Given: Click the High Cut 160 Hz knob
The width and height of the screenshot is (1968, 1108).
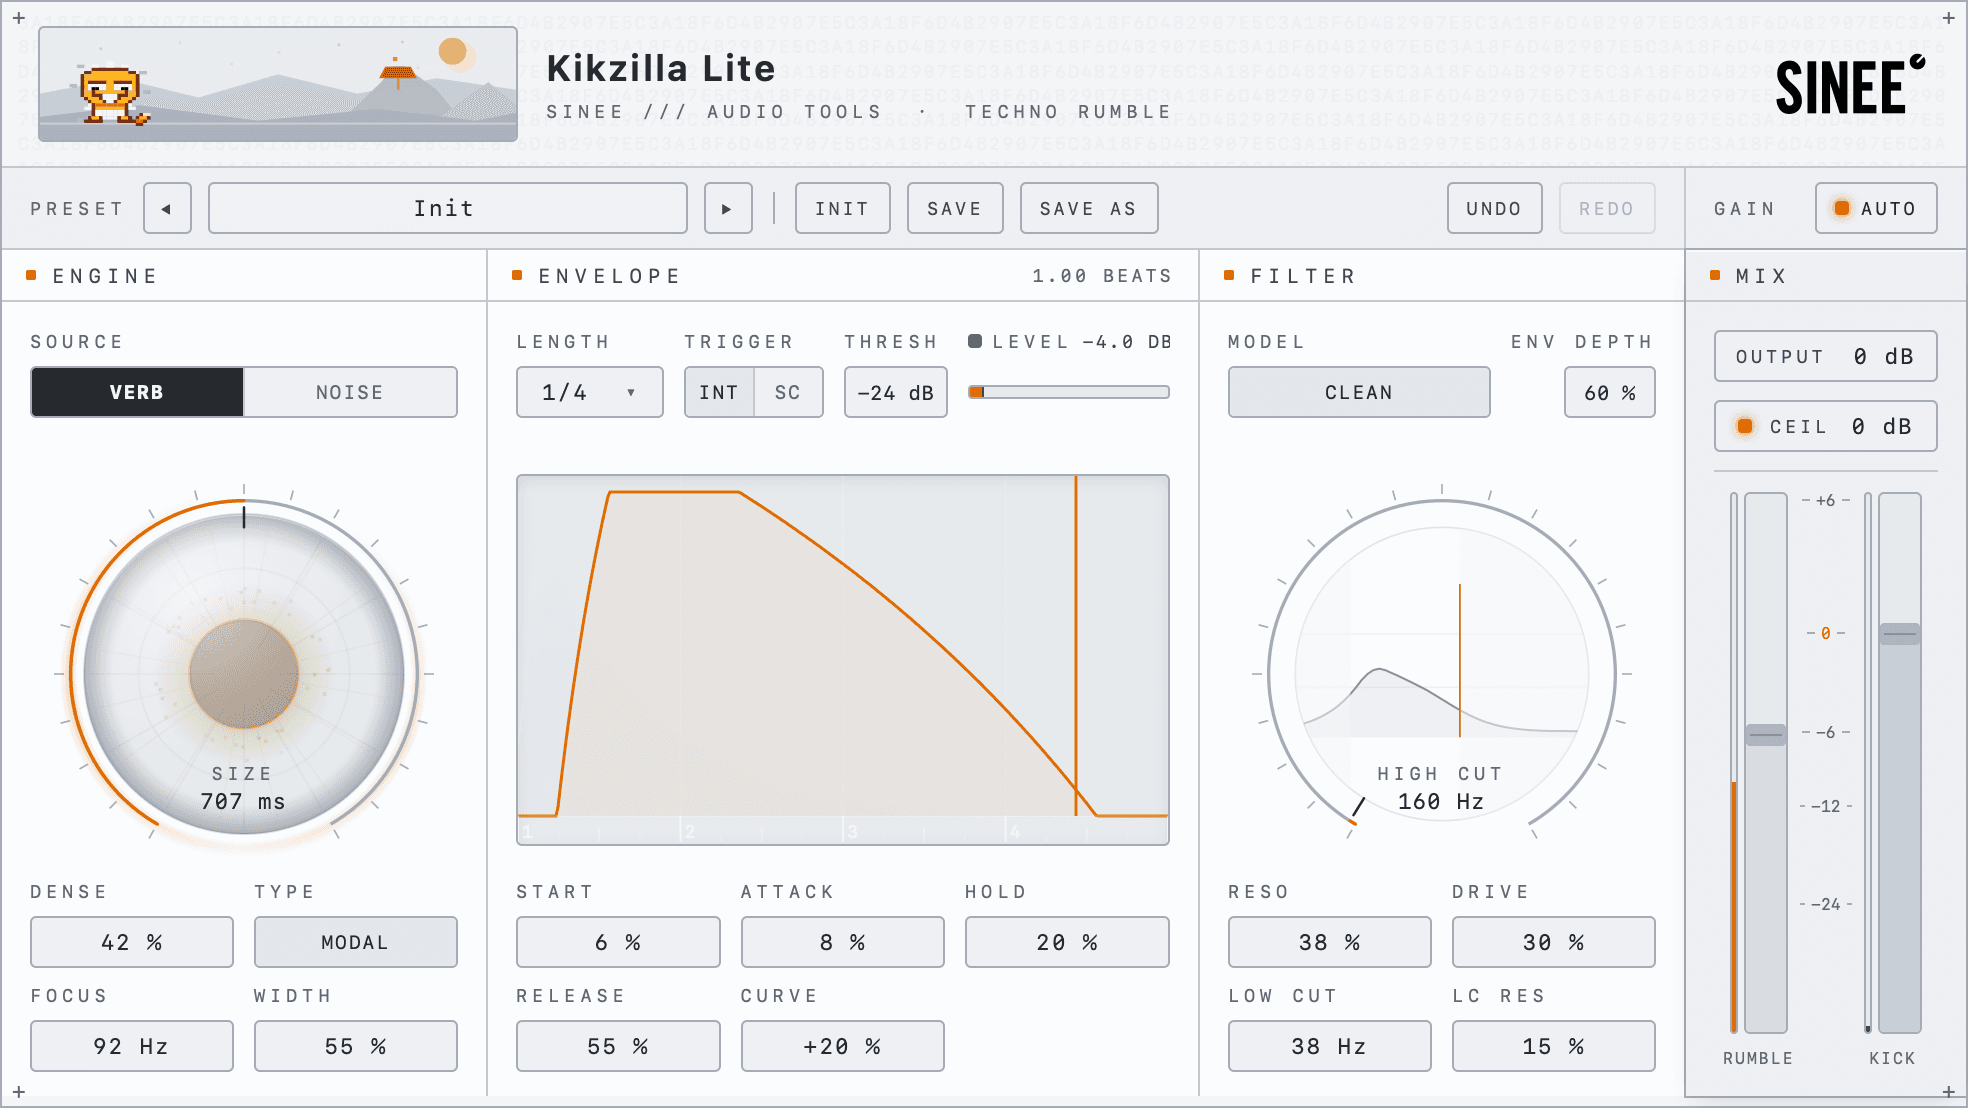Looking at the screenshot, I should 1442,674.
